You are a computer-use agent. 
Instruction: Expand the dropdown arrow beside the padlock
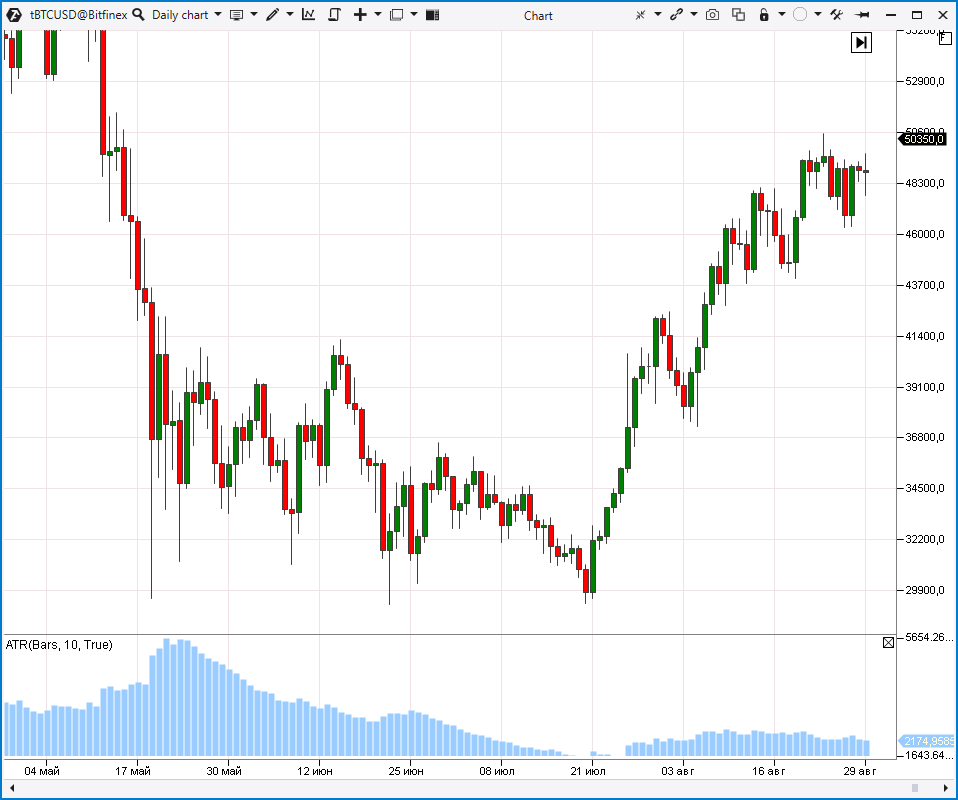[781, 15]
